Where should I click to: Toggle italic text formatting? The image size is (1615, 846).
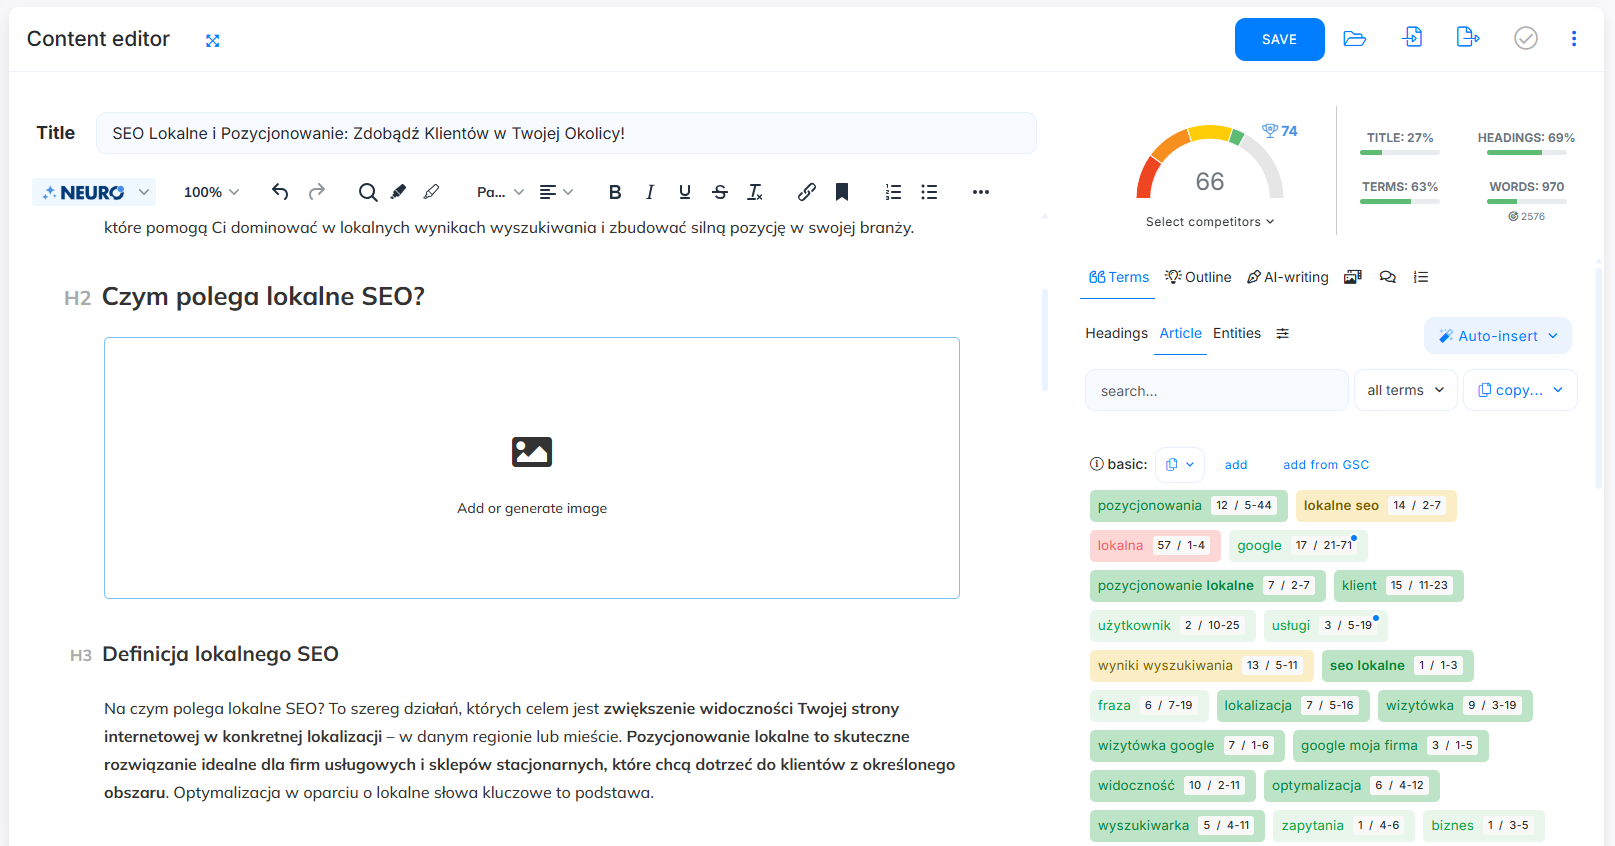(650, 192)
